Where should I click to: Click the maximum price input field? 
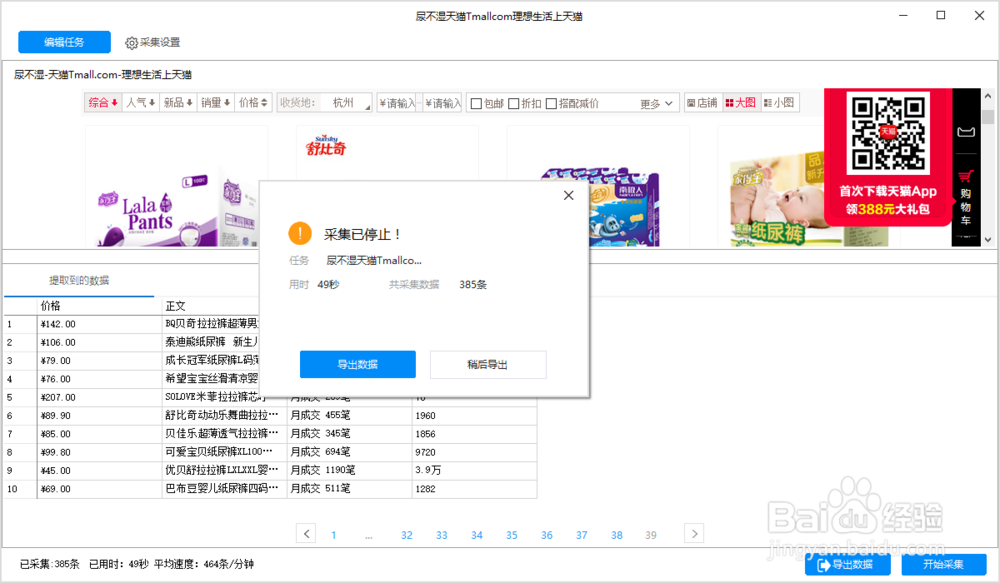coord(442,103)
